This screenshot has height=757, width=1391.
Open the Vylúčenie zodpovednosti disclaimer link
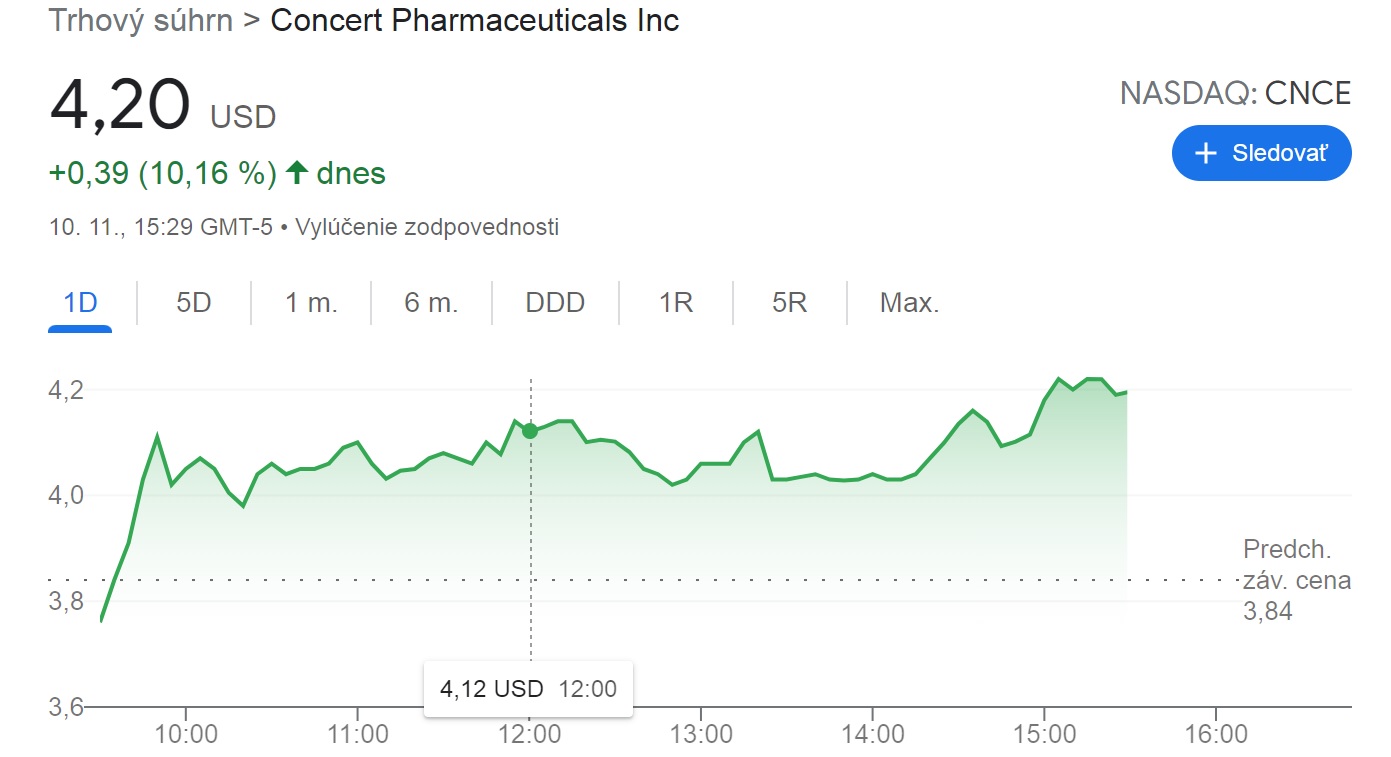pyautogui.click(x=427, y=227)
